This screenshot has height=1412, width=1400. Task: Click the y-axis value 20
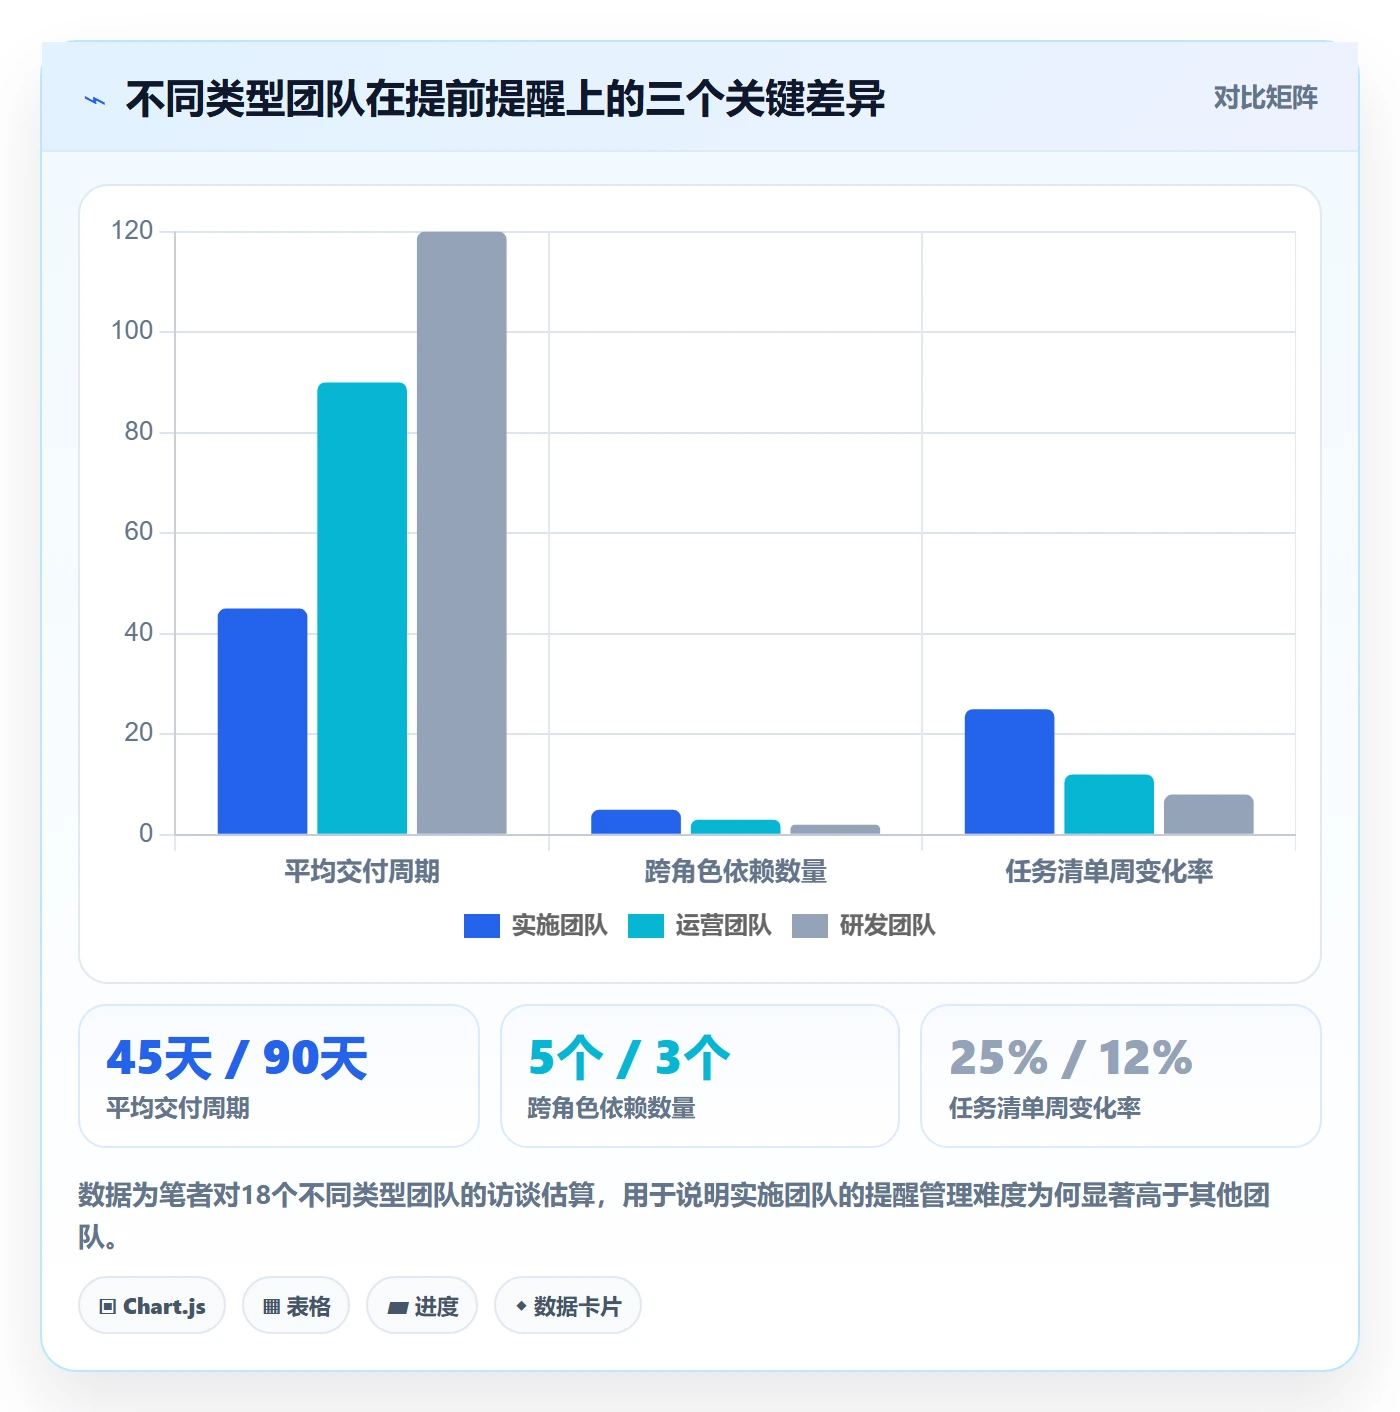tap(139, 733)
